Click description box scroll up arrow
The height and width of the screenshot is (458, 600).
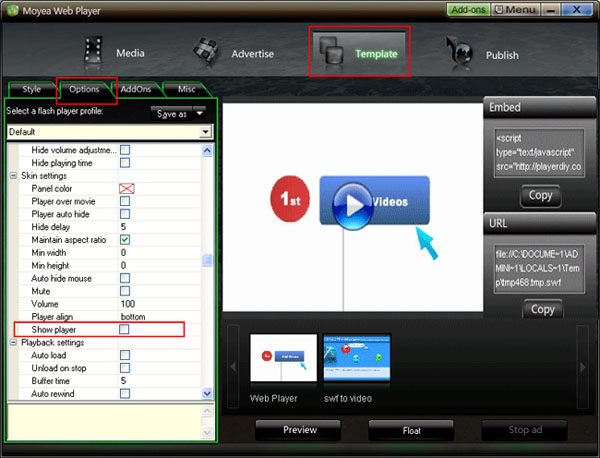click(x=207, y=411)
